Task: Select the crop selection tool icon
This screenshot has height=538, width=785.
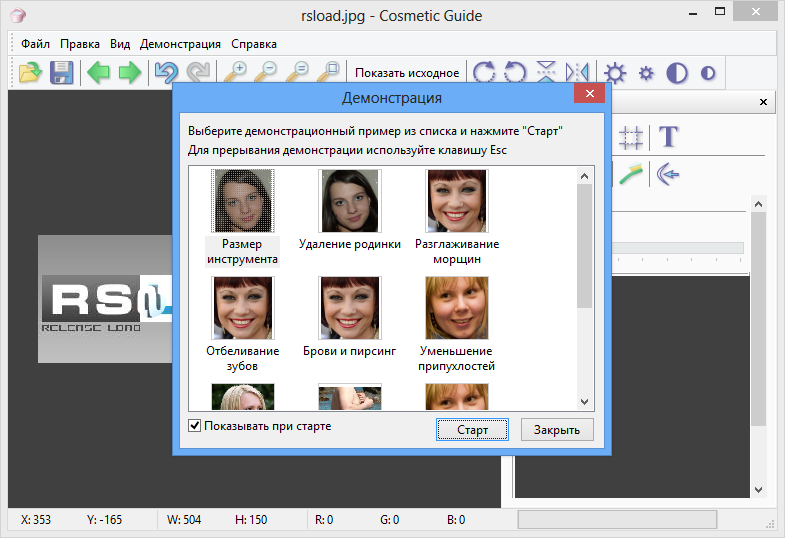Action: [630, 137]
